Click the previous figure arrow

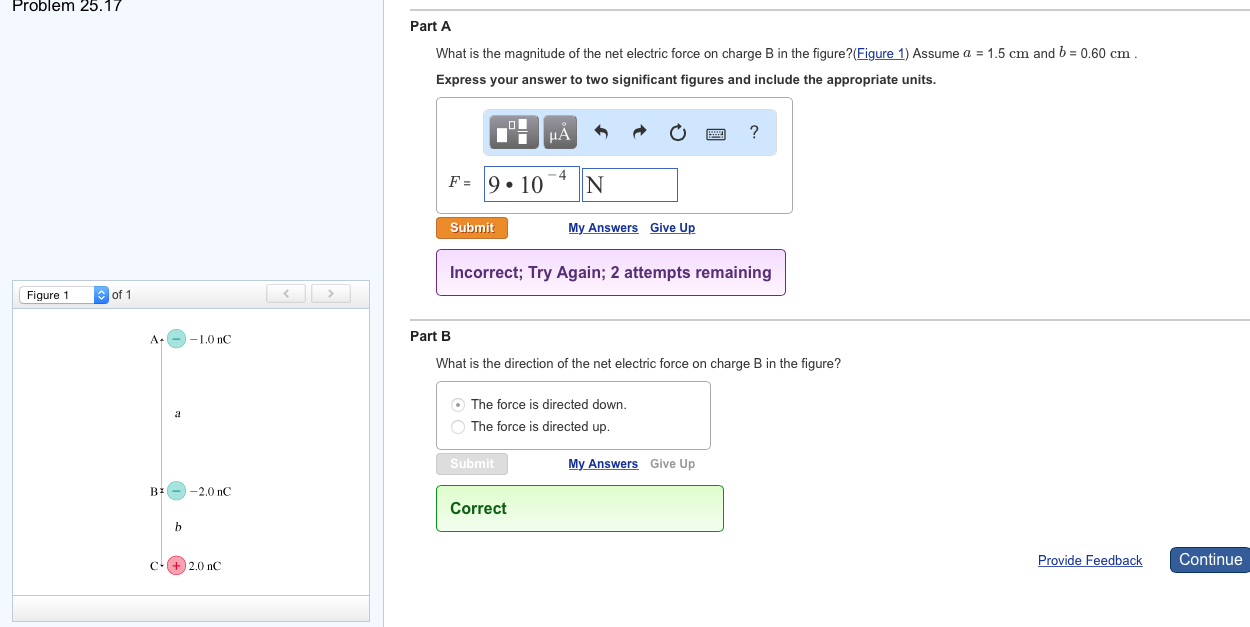(286, 293)
